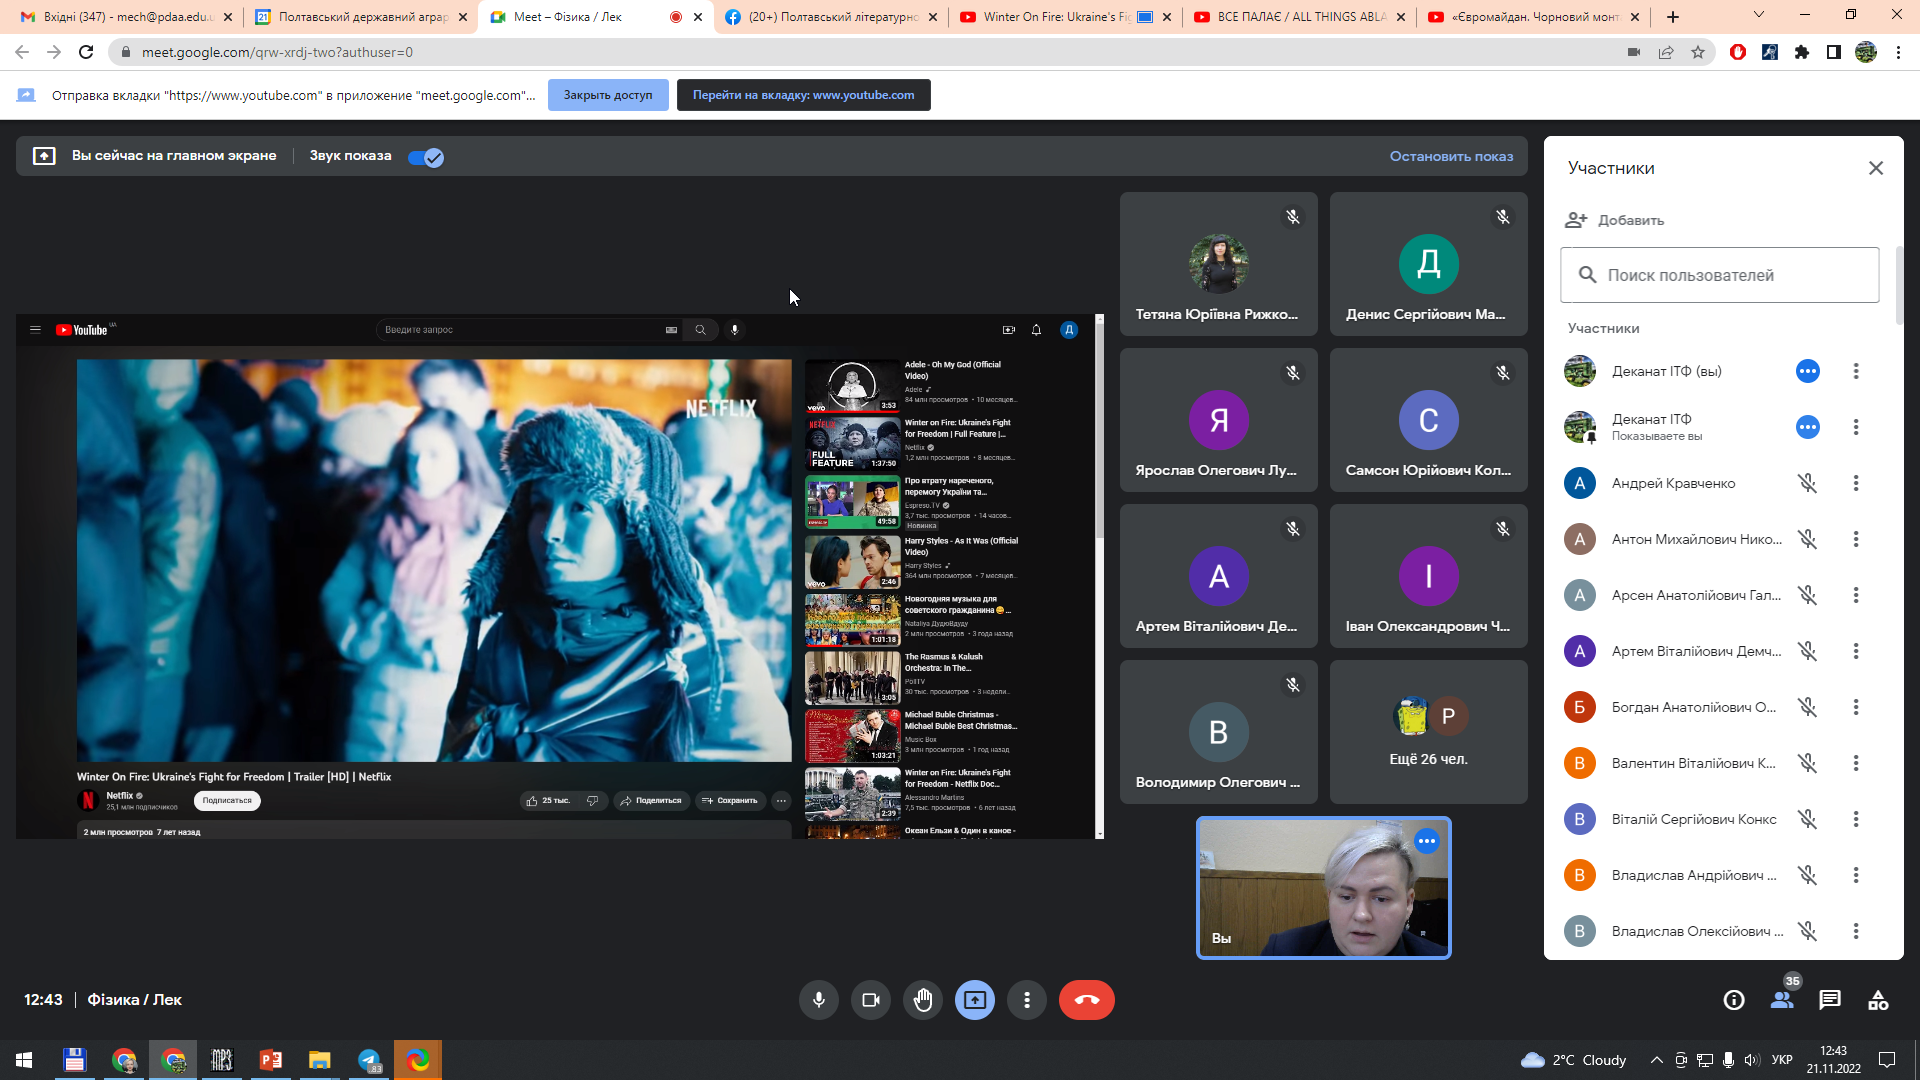The height and width of the screenshot is (1080, 1920).
Task: Click taskbar volume speaker icon
Action: point(1751,1060)
